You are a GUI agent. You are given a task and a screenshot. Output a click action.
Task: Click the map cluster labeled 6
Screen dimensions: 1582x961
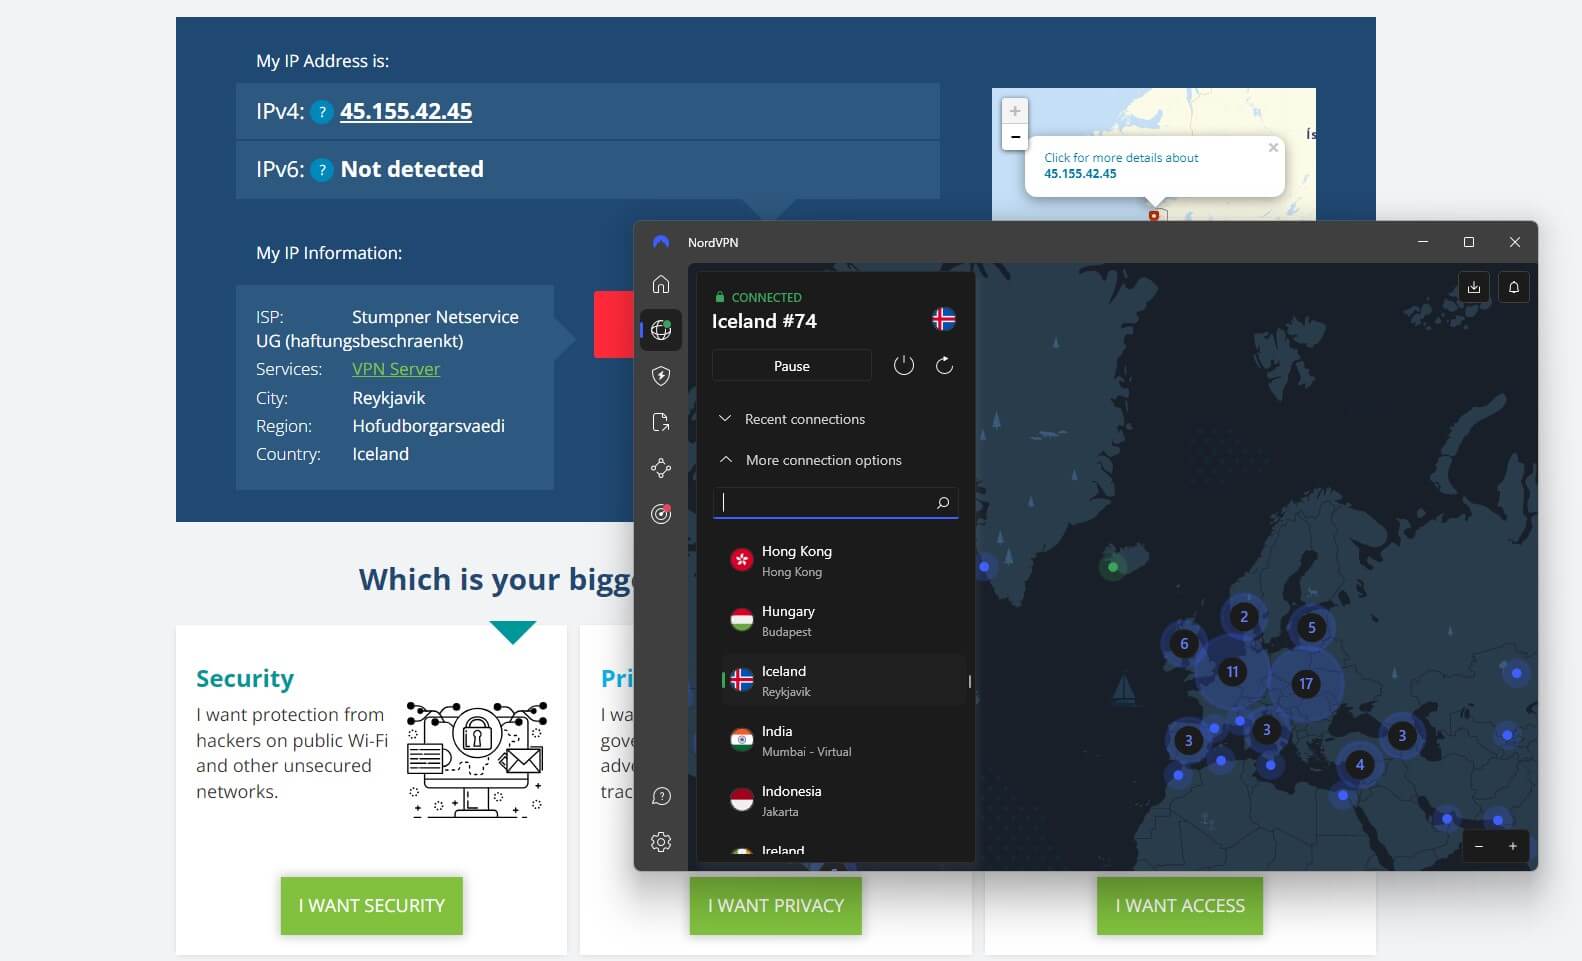point(1184,644)
